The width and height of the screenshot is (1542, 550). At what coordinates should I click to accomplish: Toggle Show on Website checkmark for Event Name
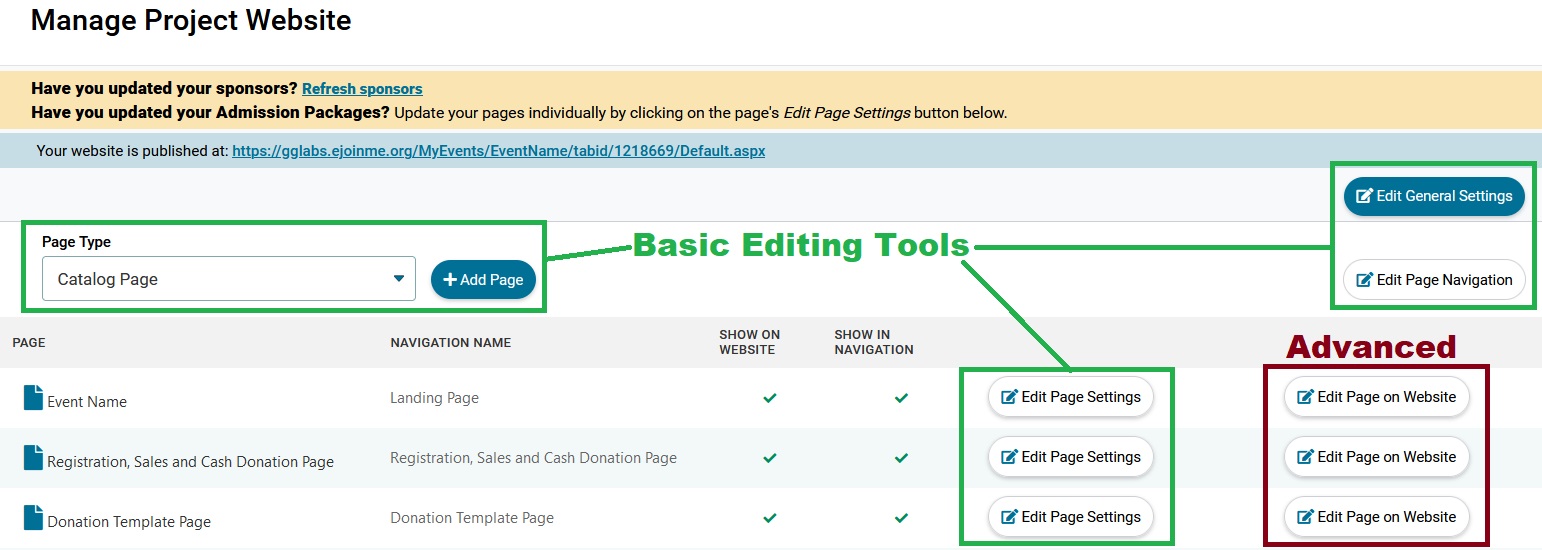[x=769, y=398]
